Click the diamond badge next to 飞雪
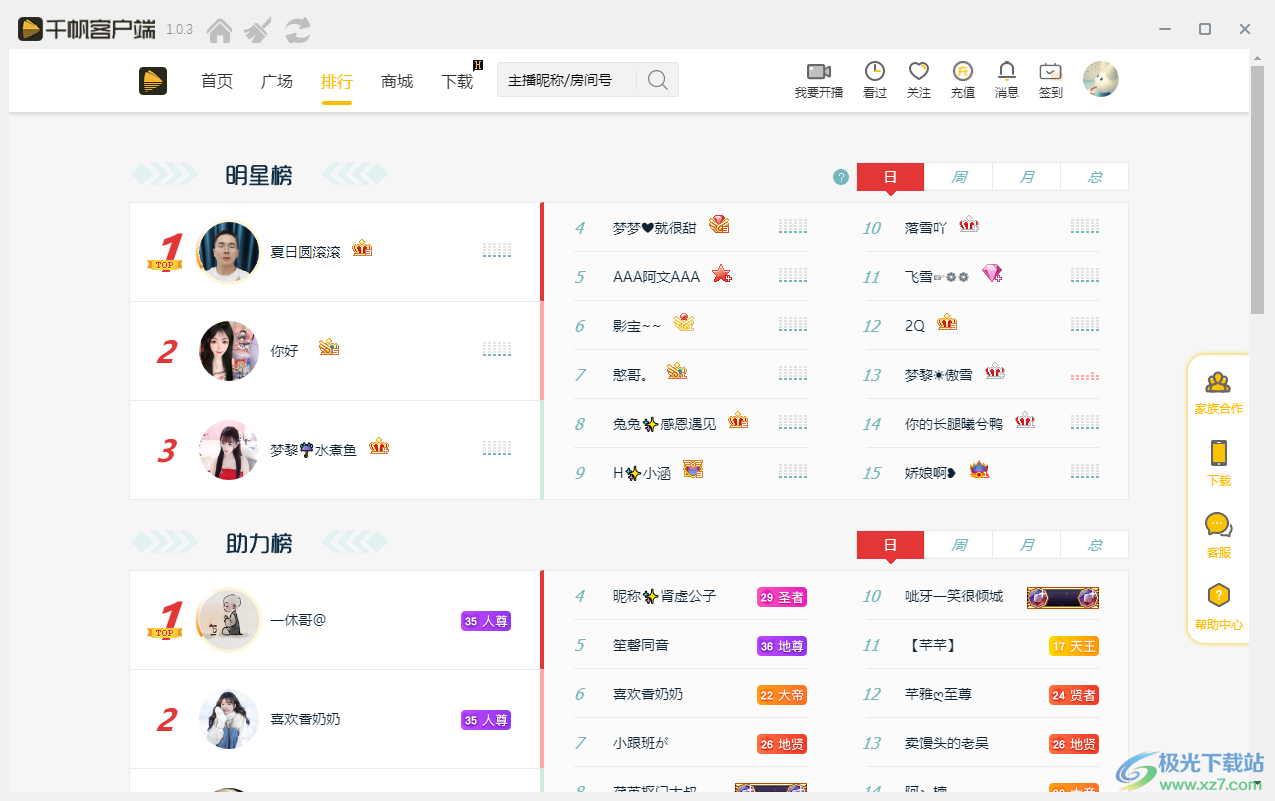Image resolution: width=1275 pixels, height=801 pixels. click(992, 273)
